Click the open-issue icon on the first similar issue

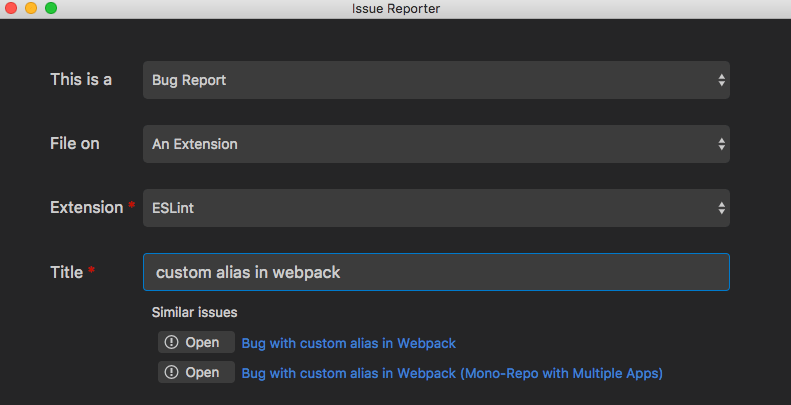coord(171,343)
